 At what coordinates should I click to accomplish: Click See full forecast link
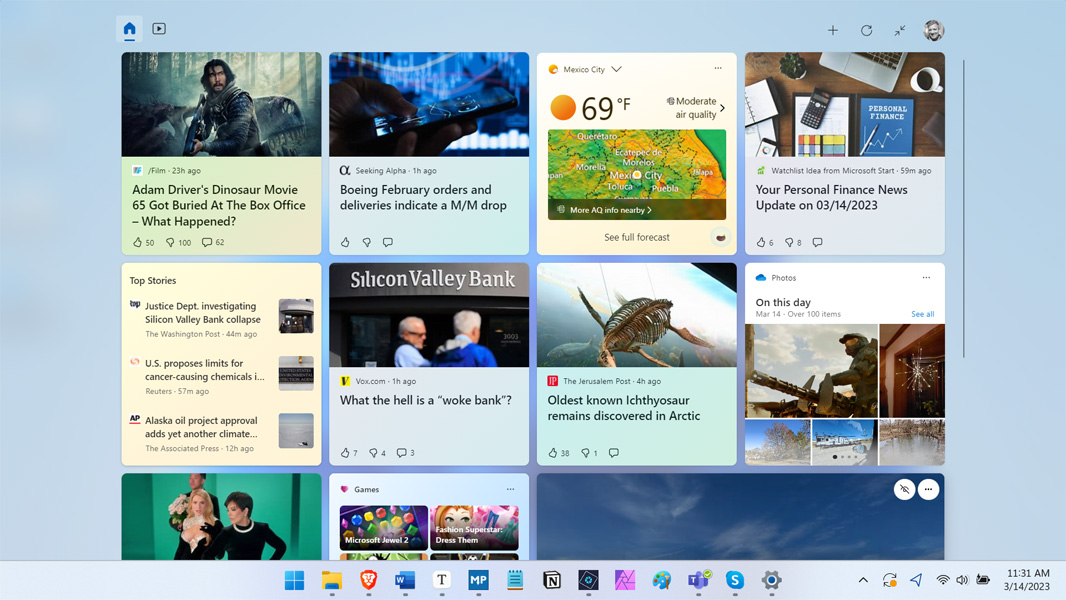click(636, 237)
